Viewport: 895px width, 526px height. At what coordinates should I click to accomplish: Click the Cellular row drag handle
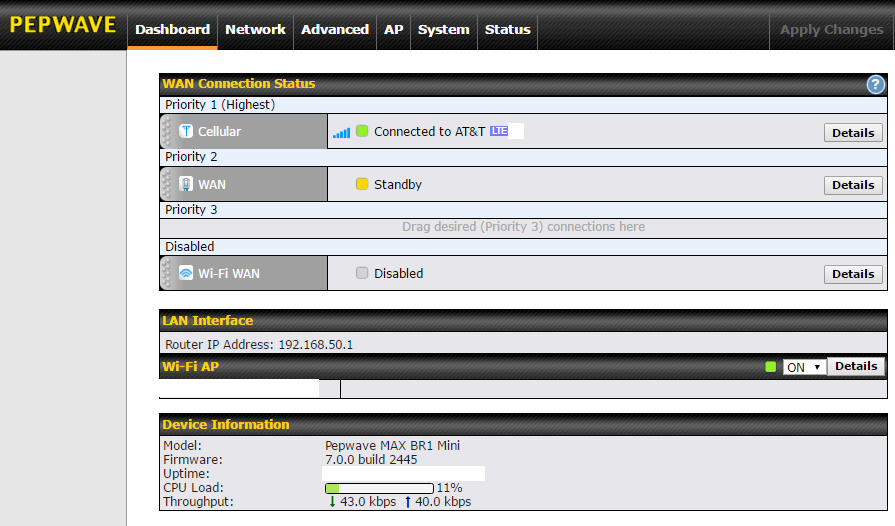click(167, 131)
